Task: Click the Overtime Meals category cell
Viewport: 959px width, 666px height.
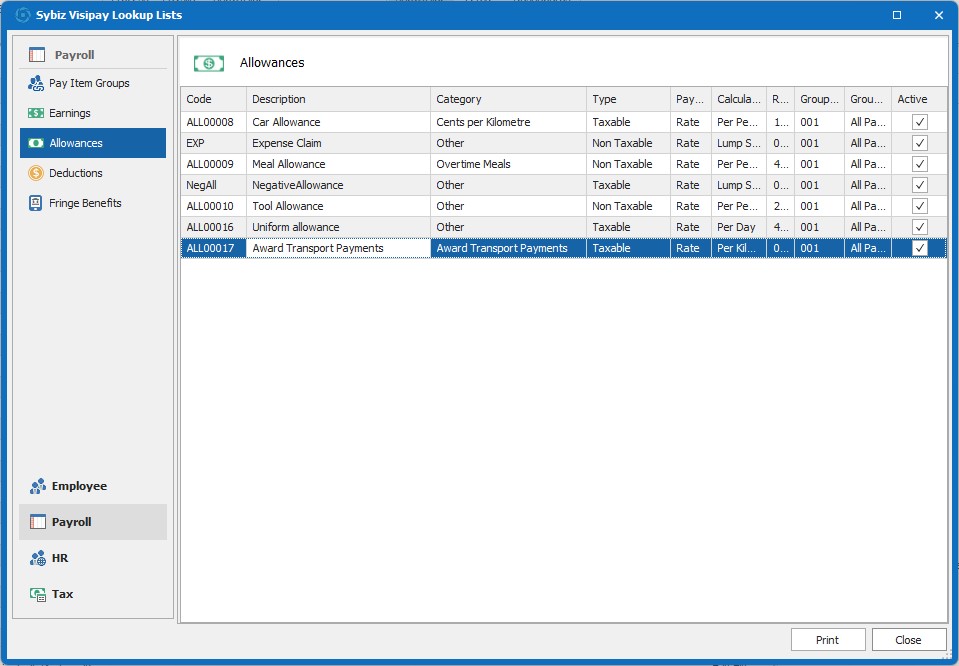Action: 508,164
